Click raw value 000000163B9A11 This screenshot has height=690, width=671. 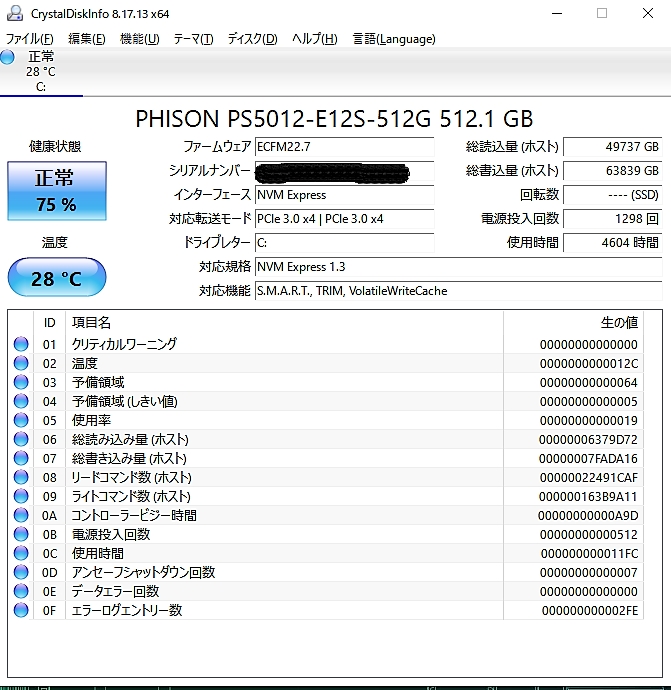pyautogui.click(x=588, y=496)
